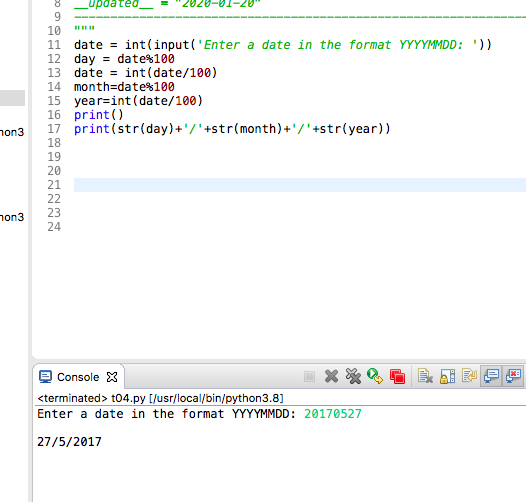Click the console input value 20170527
The height and width of the screenshot is (502, 526).
coord(333,414)
